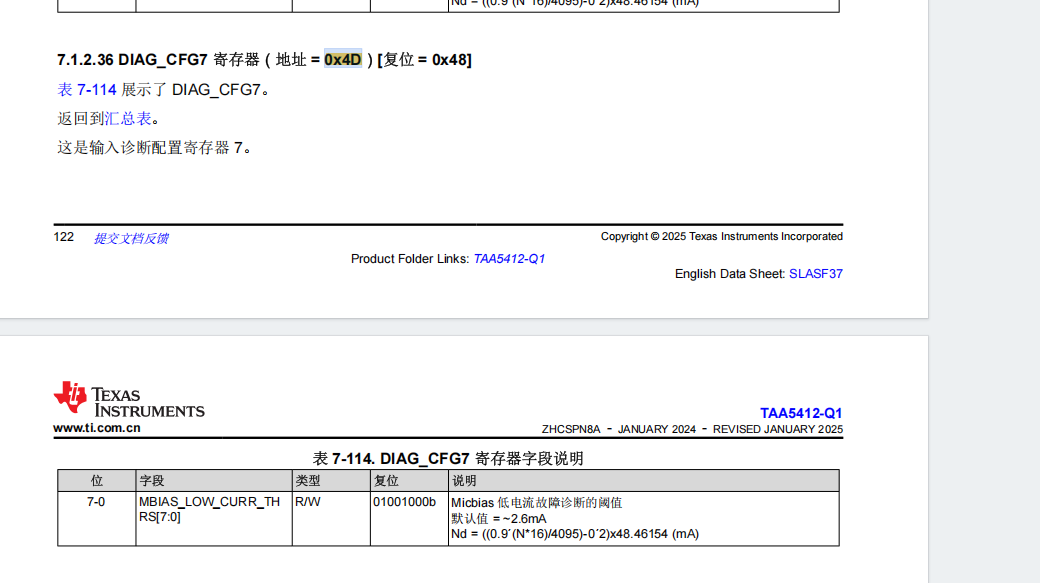1040x583 pixels.
Task: Open the TAA5412-Q1 product folder link
Action: [x=509, y=259]
